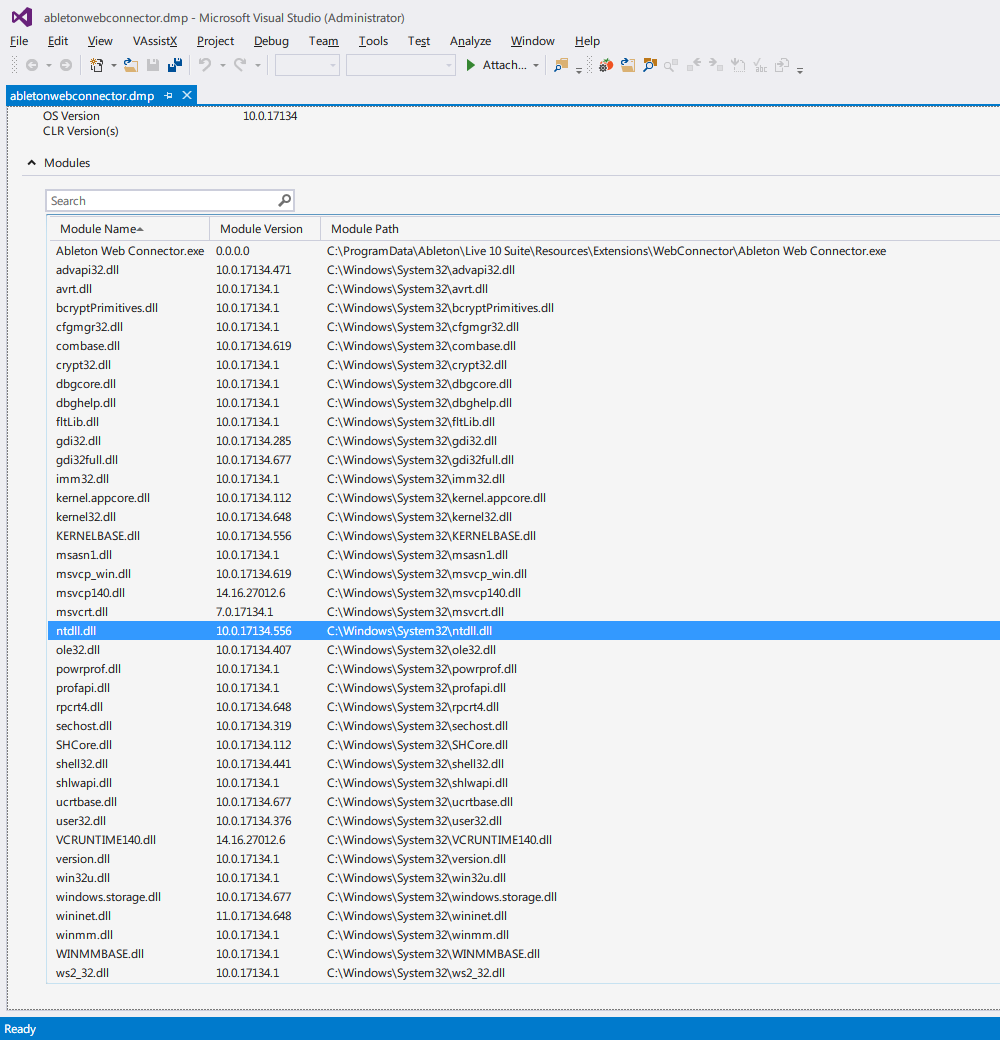The image size is (1000, 1040).
Task: Open the Edit menu
Action: click(x=58, y=40)
